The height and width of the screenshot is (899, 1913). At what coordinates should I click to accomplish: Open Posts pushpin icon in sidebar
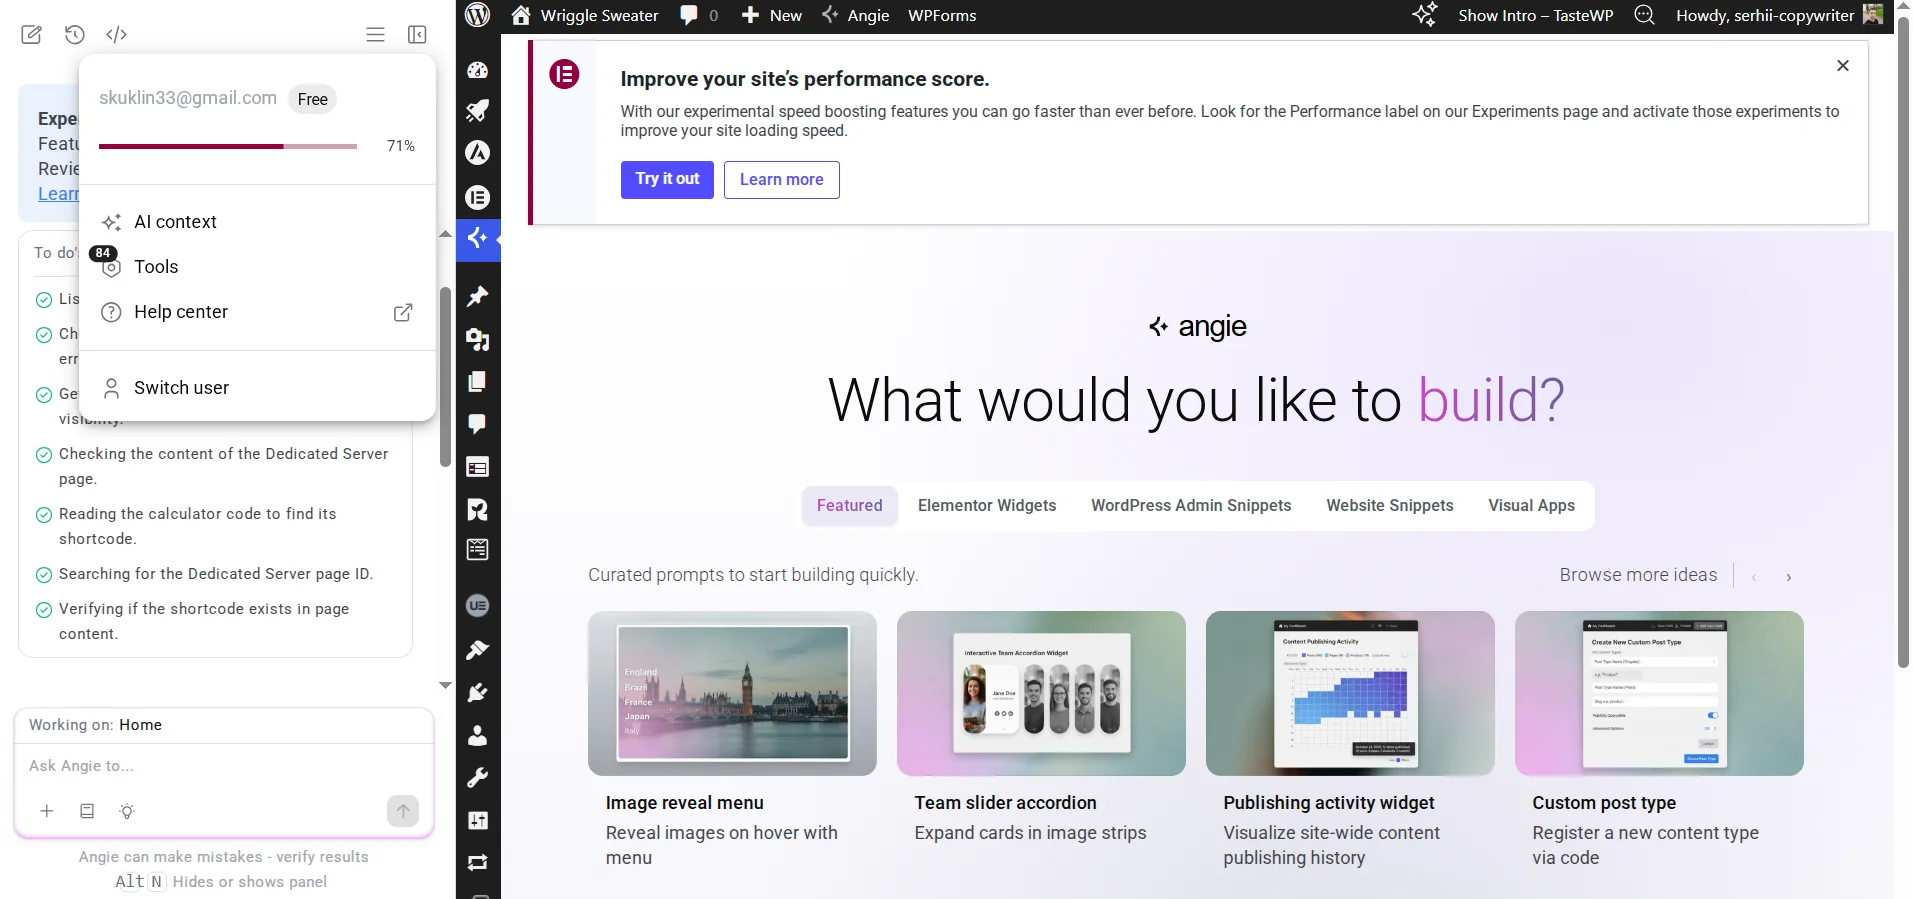point(478,296)
